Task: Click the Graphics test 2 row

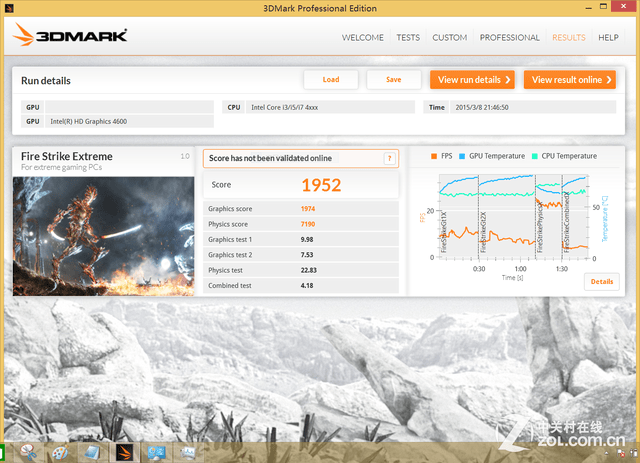Action: coord(301,255)
